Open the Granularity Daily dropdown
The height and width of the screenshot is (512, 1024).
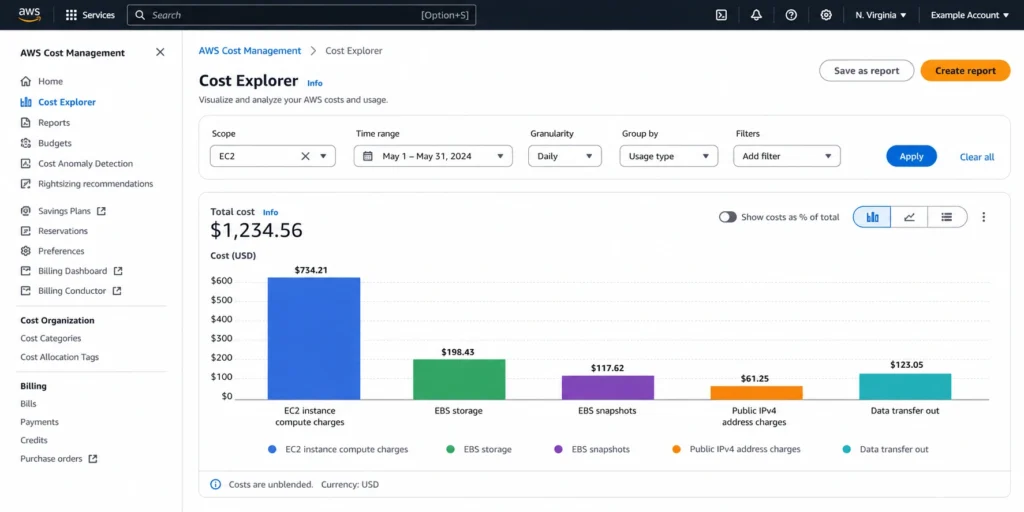coord(565,156)
